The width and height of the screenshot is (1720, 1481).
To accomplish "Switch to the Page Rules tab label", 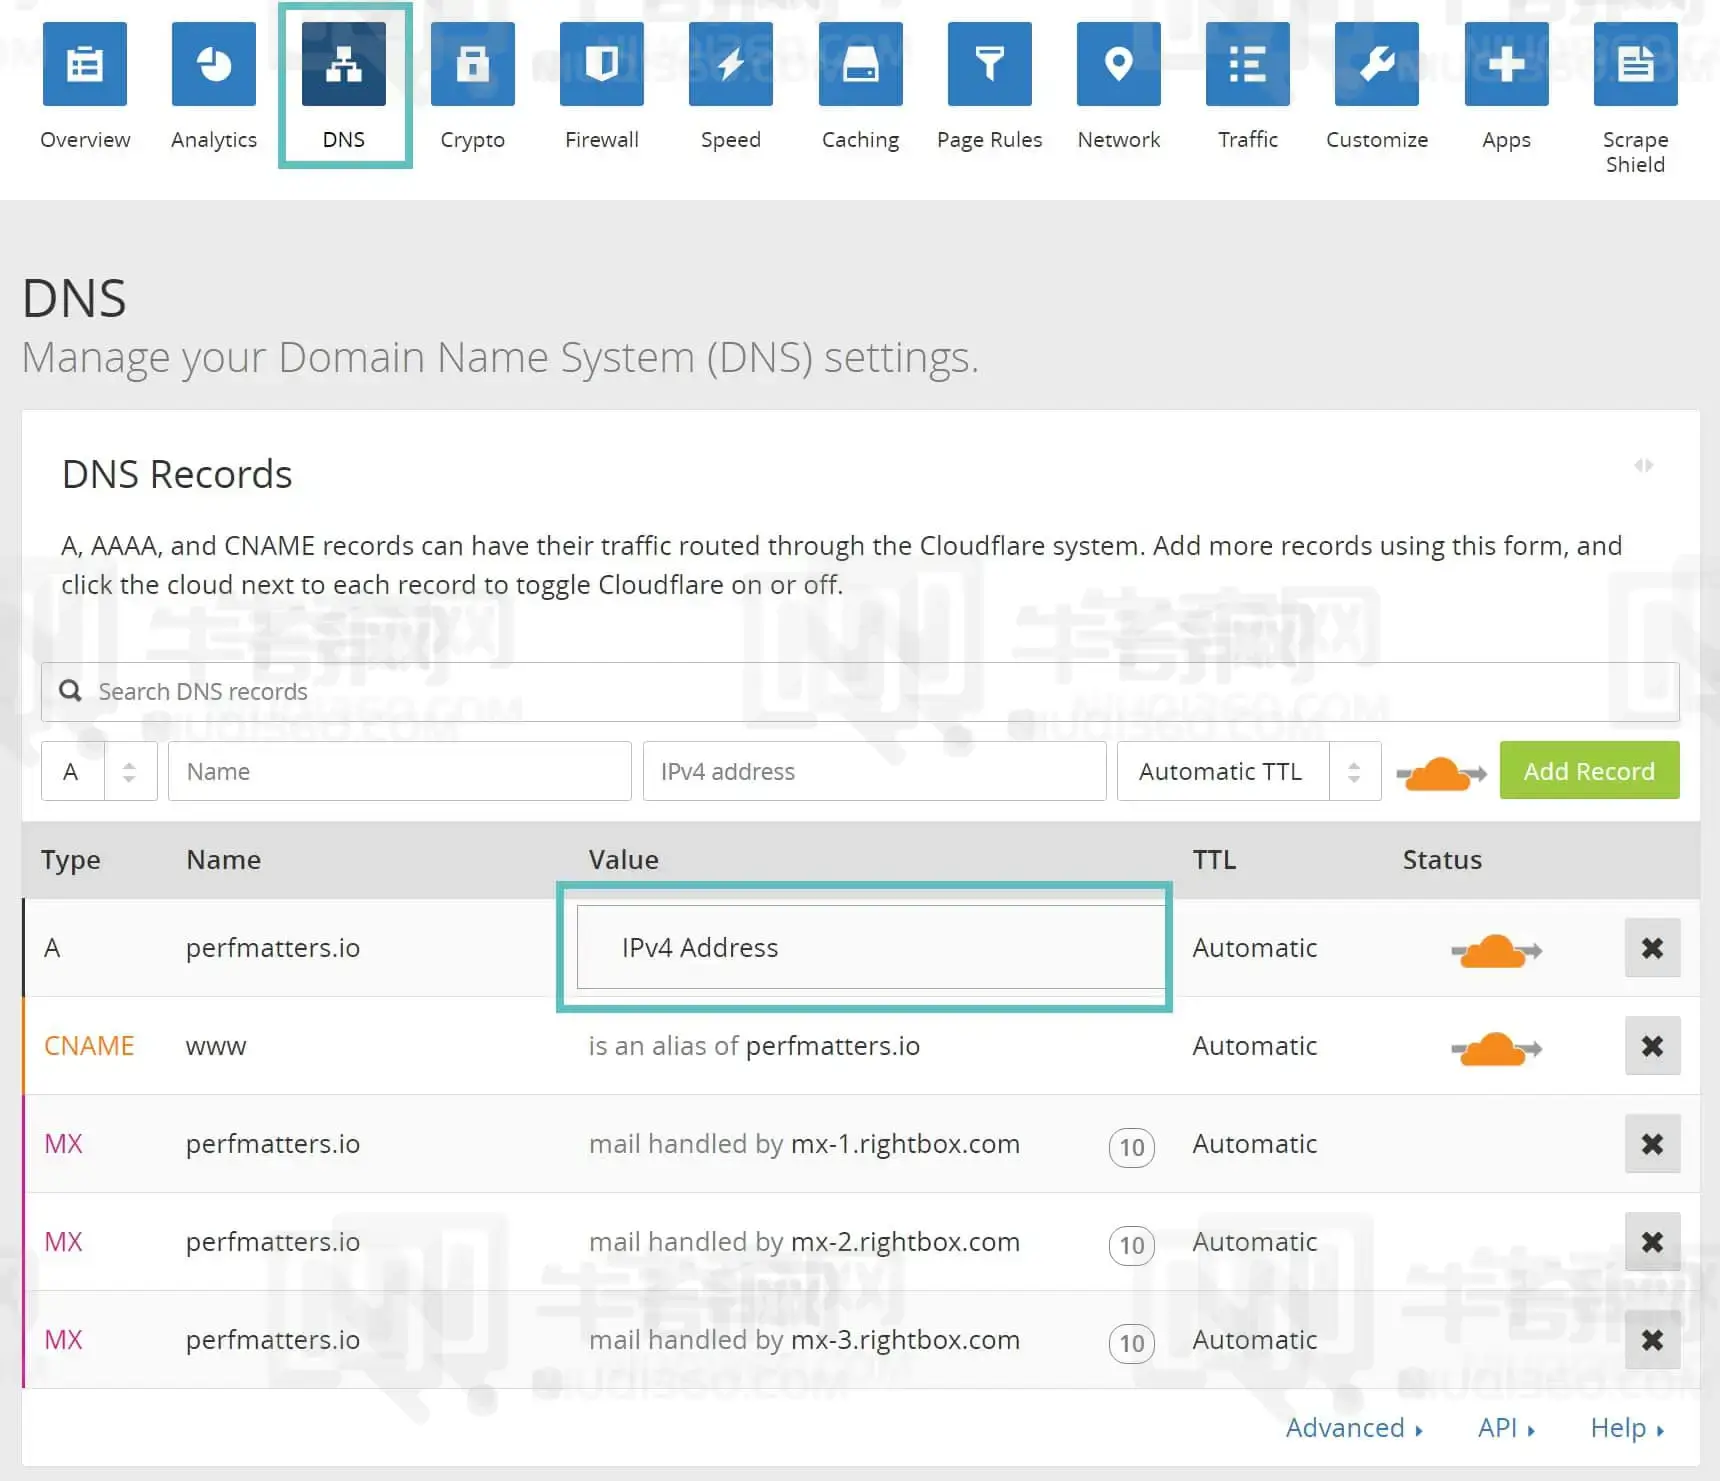I will coord(990,140).
